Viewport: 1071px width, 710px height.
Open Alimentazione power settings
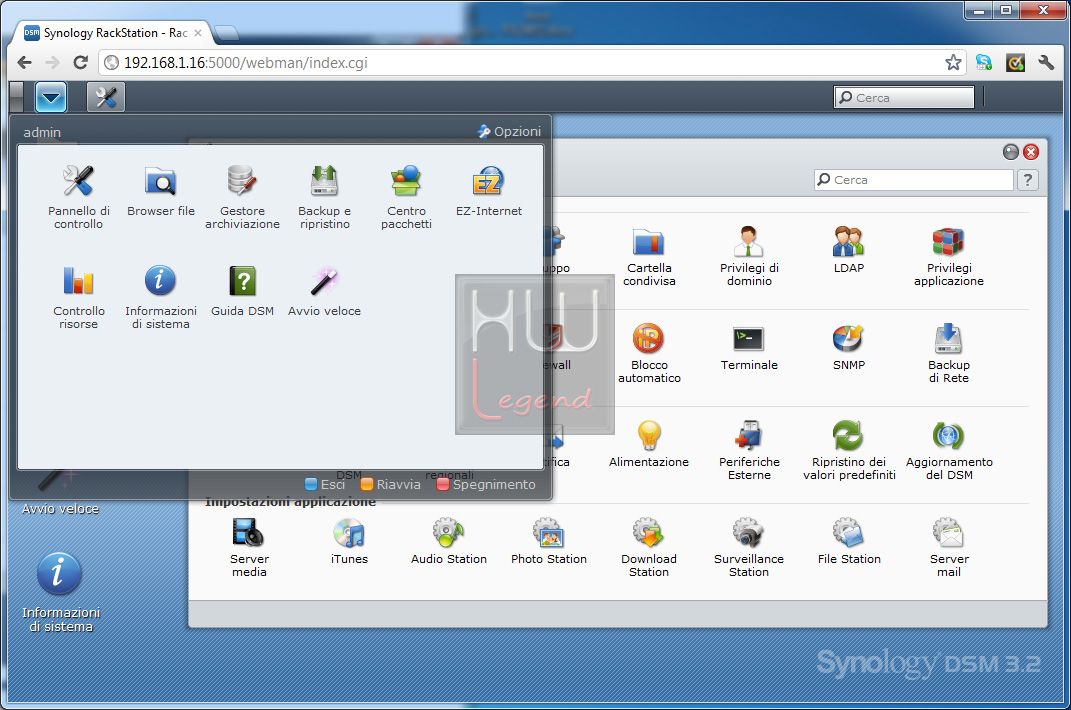click(649, 444)
